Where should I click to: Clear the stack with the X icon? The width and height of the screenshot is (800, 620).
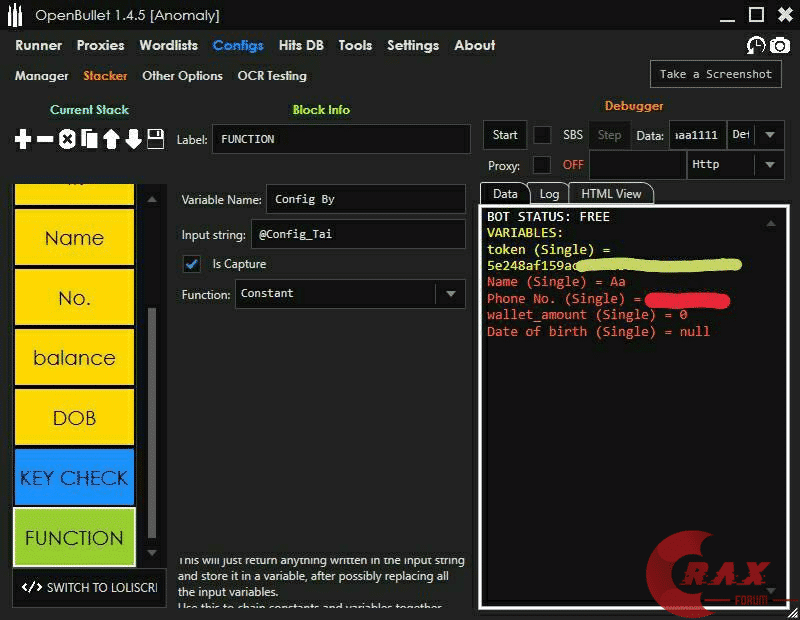point(68,140)
